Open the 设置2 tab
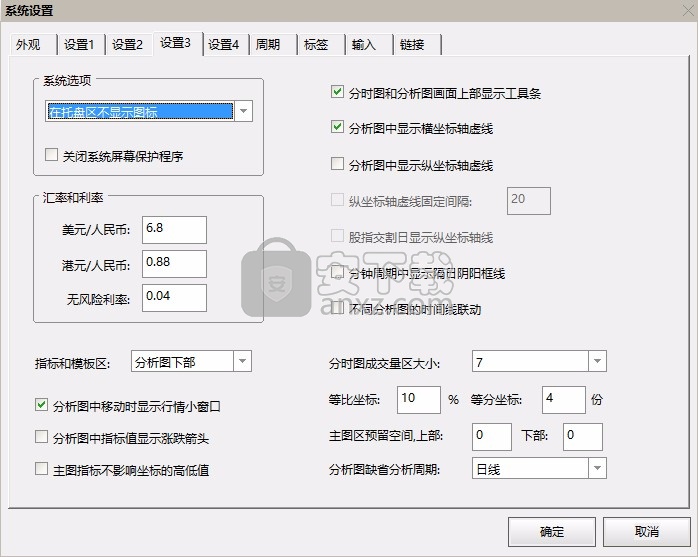Screen dimensions: 698x557 129,45
